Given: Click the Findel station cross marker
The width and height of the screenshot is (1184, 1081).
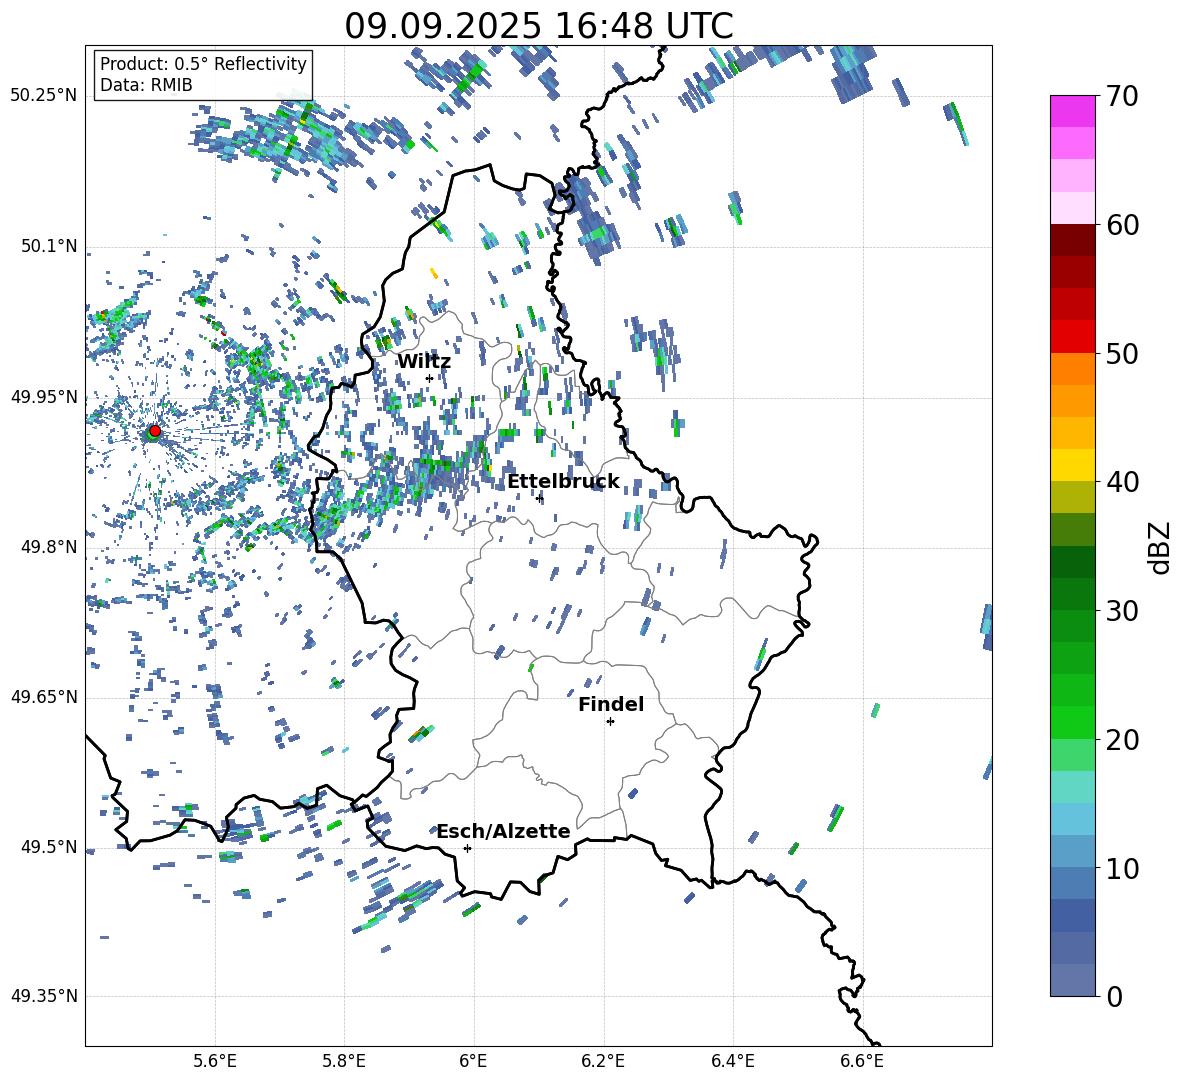Looking at the screenshot, I should pyautogui.click(x=610, y=722).
